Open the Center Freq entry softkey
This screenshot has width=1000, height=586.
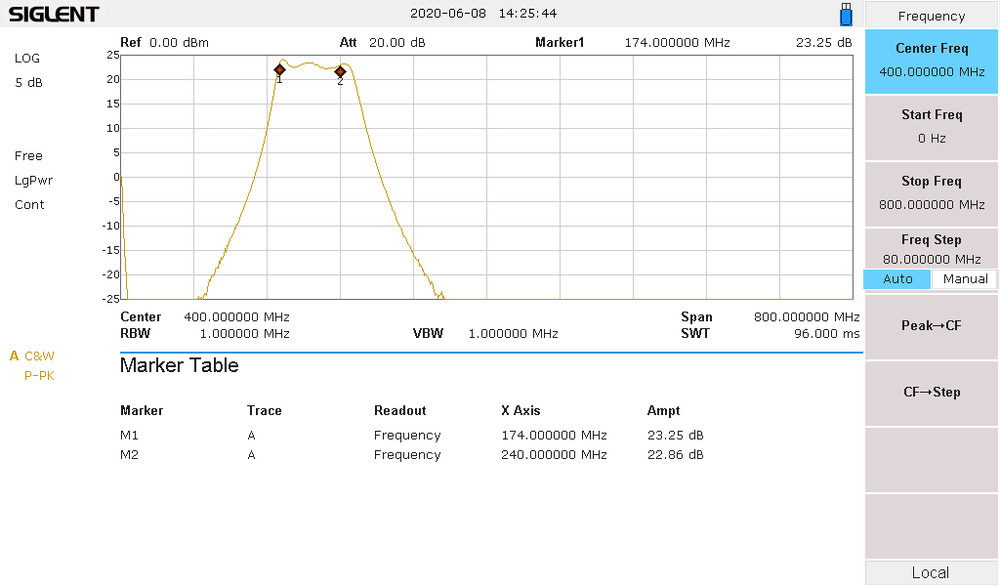point(930,61)
